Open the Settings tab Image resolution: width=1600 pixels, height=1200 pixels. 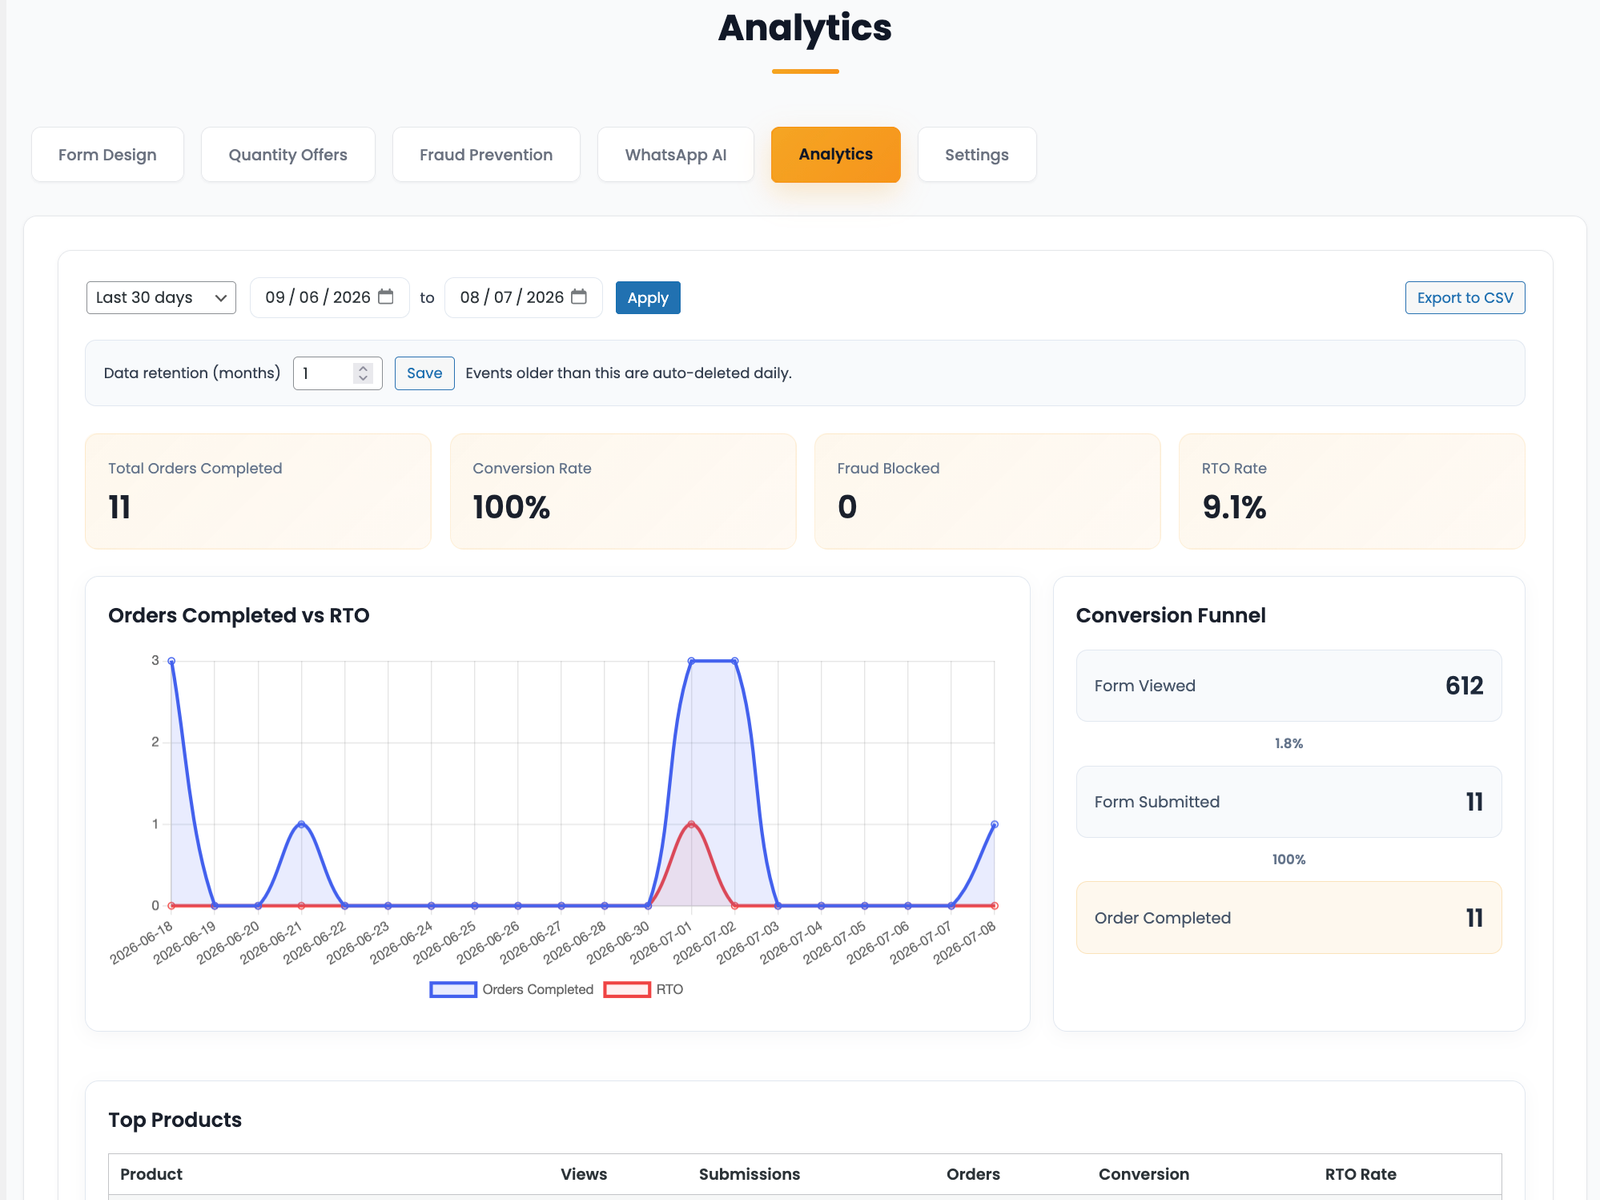click(977, 155)
